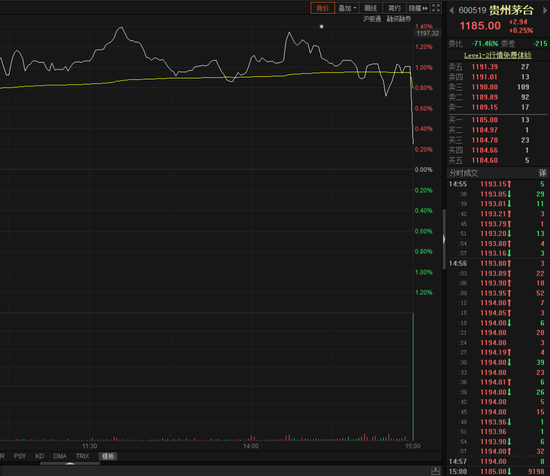Image resolution: width=550 pixels, height=476 pixels.
Task: Click the 模板 template button
Action: [108, 456]
